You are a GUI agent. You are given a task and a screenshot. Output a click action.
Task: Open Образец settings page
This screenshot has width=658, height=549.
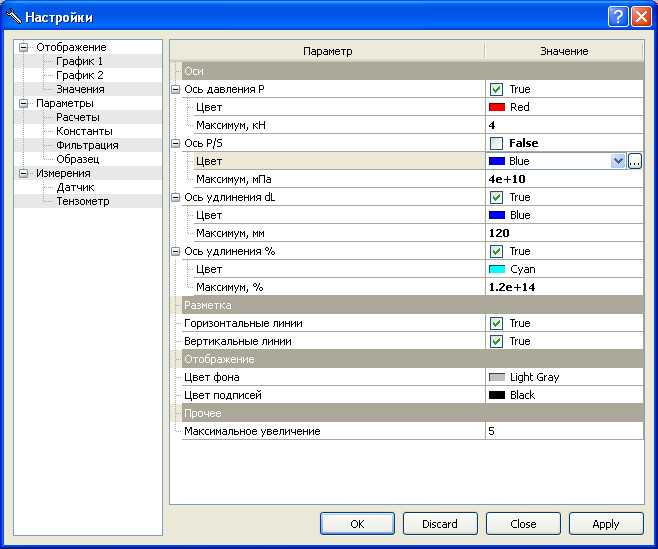coord(78,159)
